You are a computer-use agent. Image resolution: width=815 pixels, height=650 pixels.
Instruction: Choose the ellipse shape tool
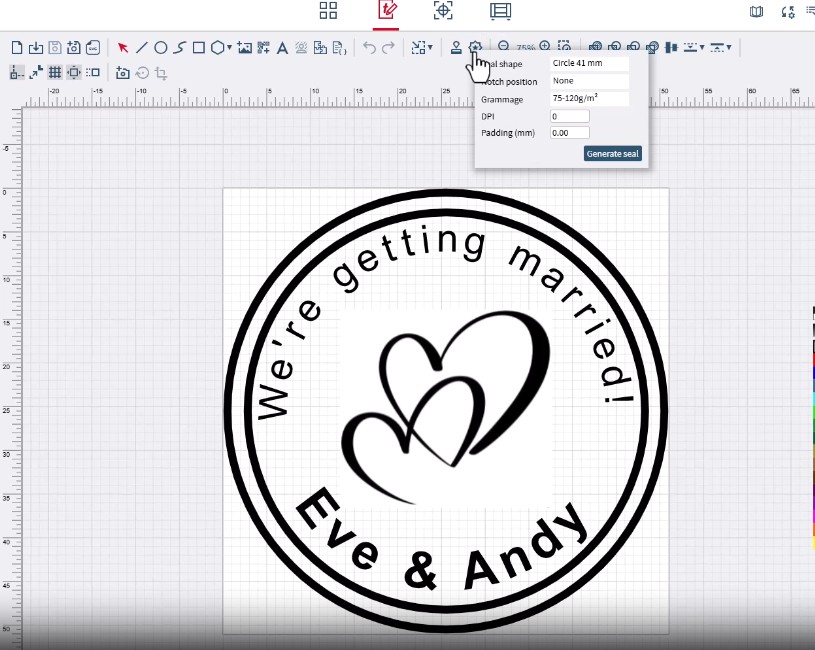pyautogui.click(x=160, y=47)
